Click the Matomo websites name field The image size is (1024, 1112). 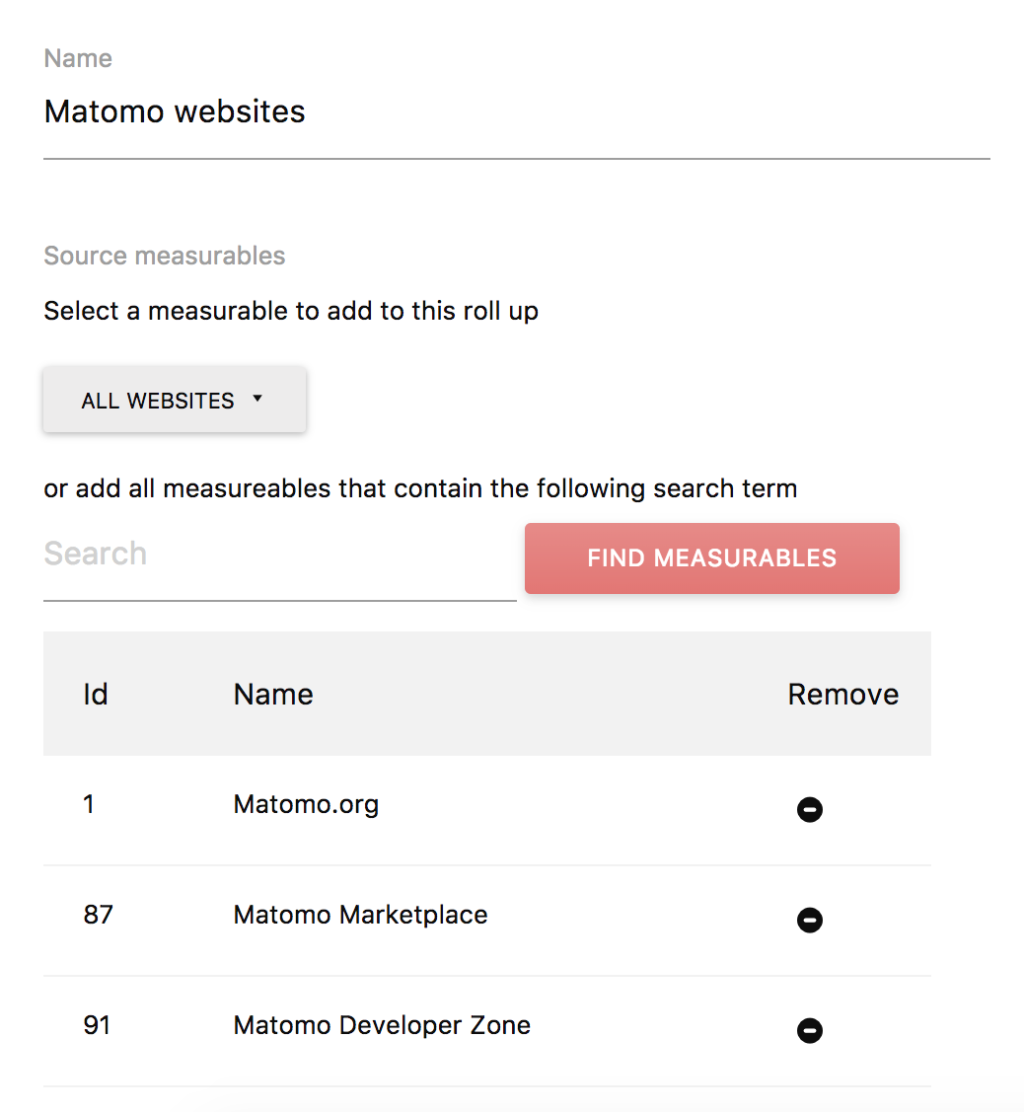[x=516, y=112]
